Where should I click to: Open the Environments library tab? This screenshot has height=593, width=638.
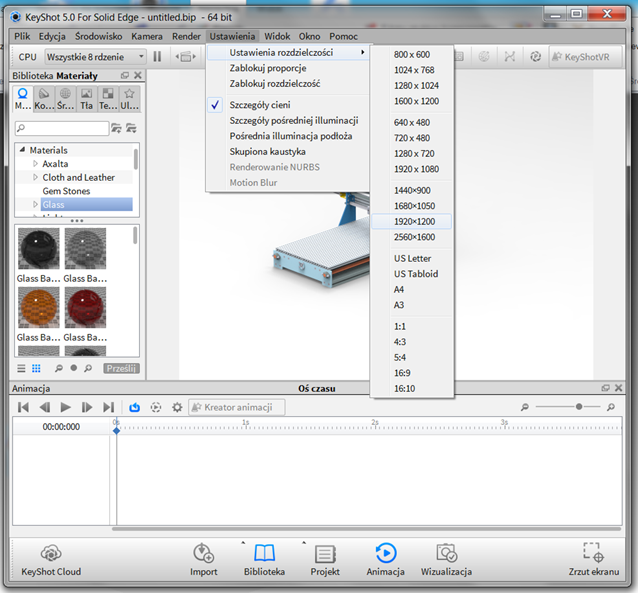65,98
